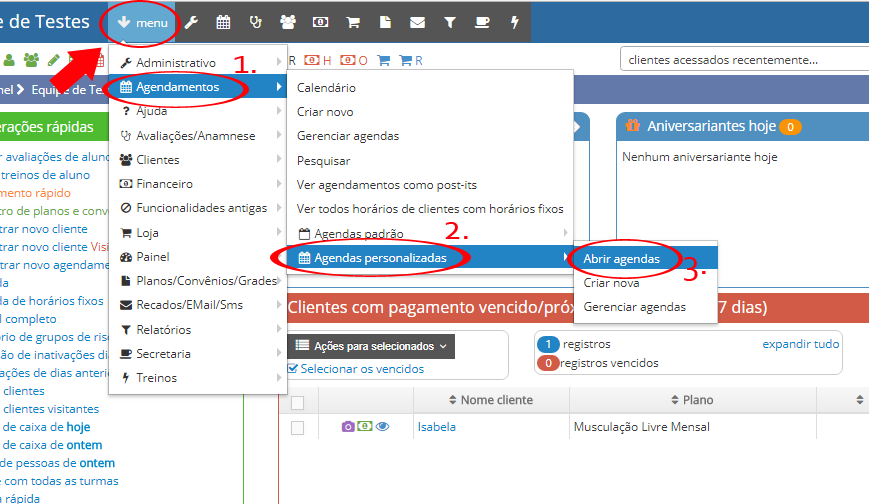869x504 pixels.
Task: Open the "Ações para selecionados" dropdown
Action: (371, 346)
